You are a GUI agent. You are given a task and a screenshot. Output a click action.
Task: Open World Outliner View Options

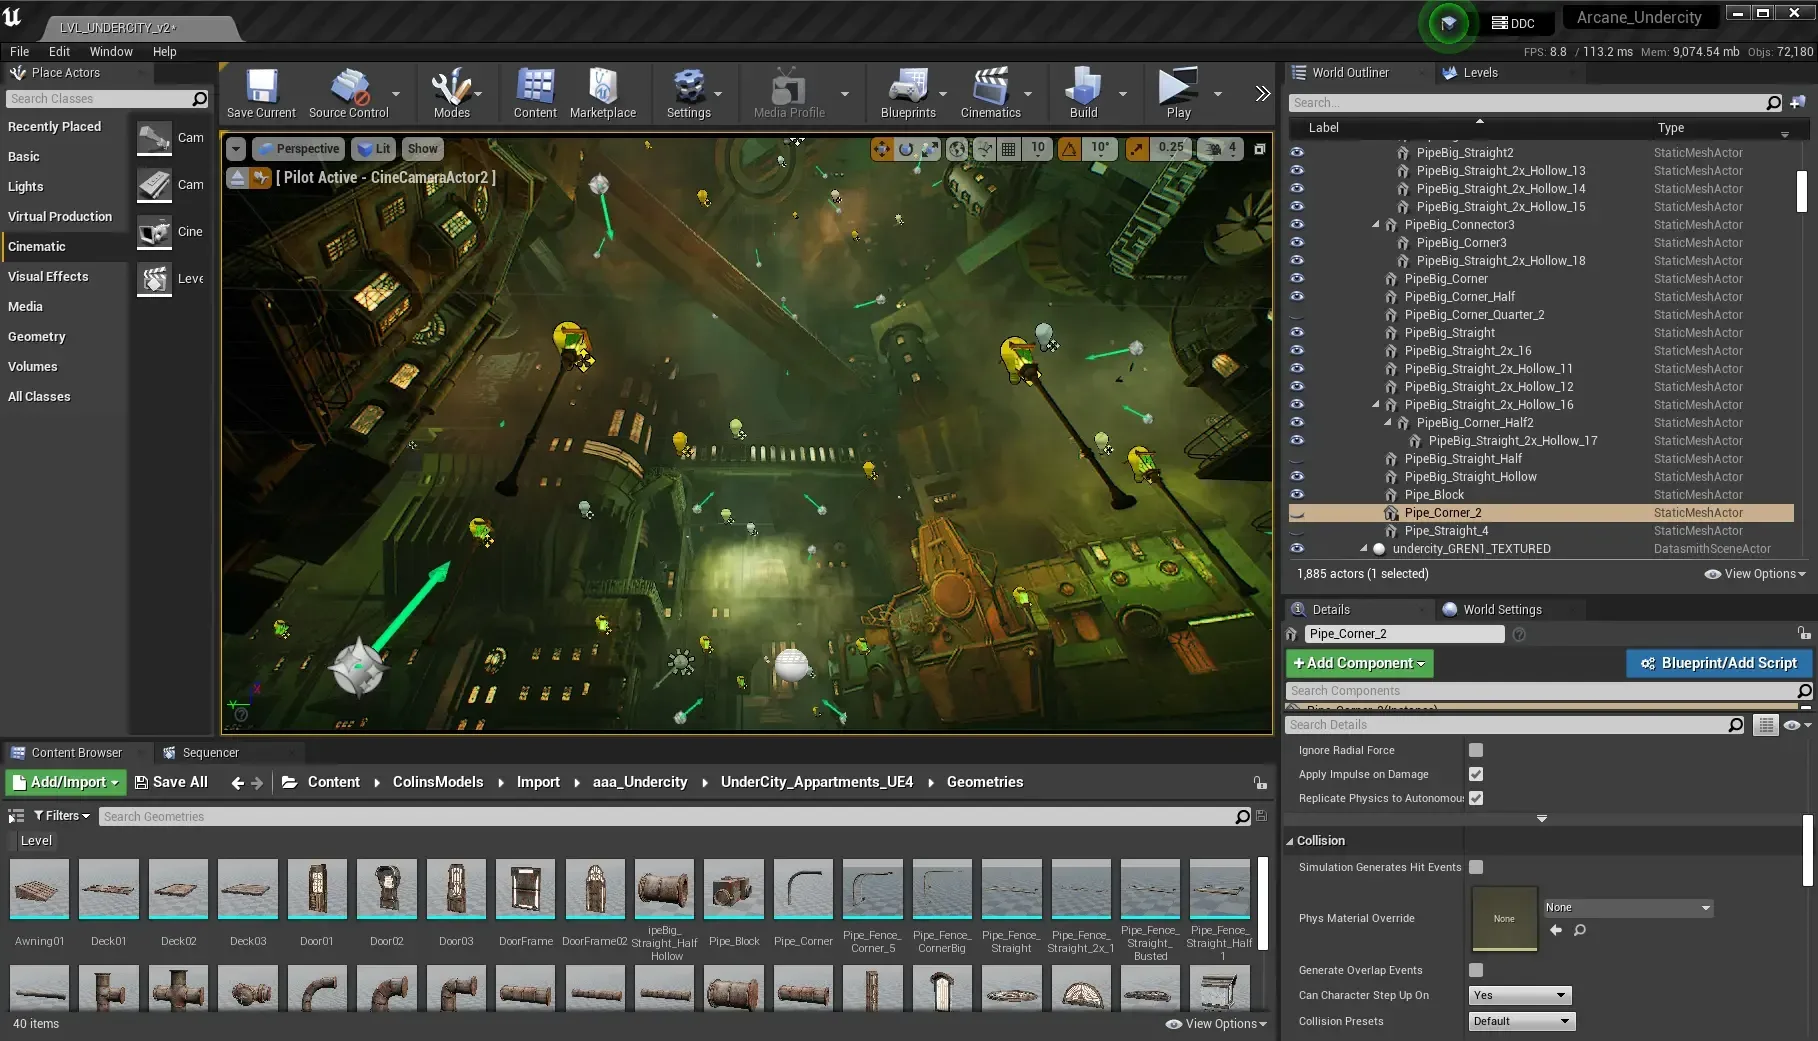(x=1755, y=574)
